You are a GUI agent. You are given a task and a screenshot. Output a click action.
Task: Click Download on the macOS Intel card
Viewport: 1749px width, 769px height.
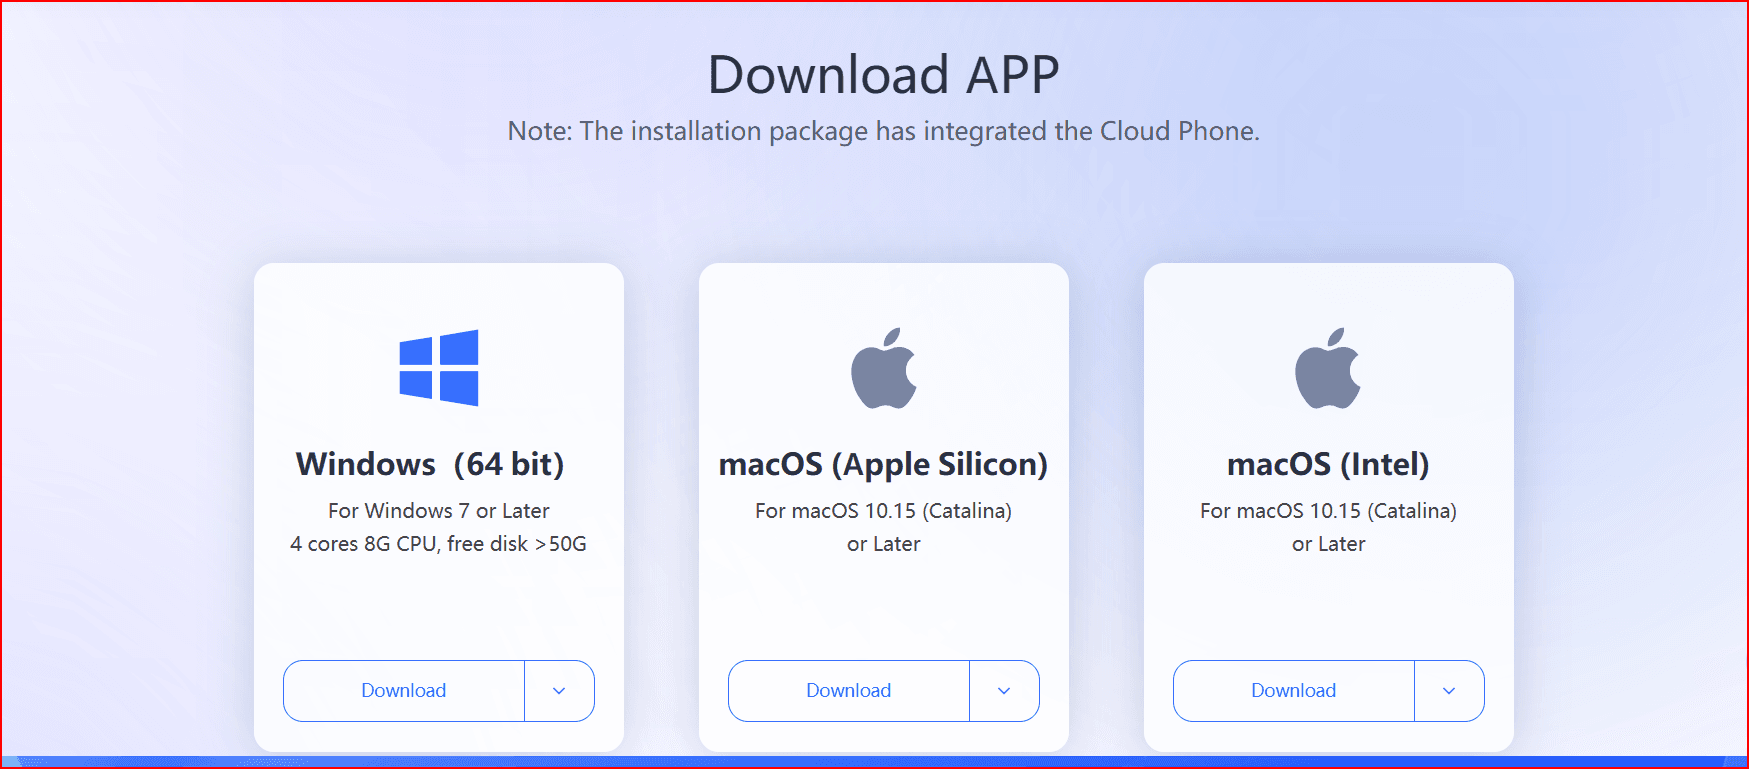coord(1293,690)
